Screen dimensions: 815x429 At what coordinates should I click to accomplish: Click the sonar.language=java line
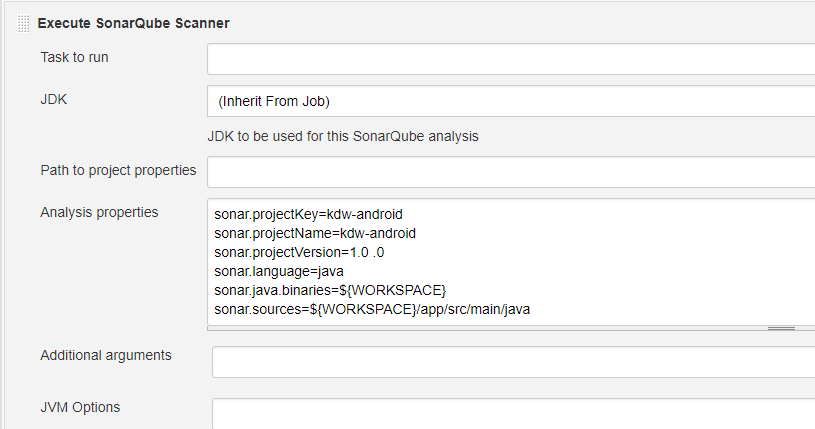pos(279,271)
